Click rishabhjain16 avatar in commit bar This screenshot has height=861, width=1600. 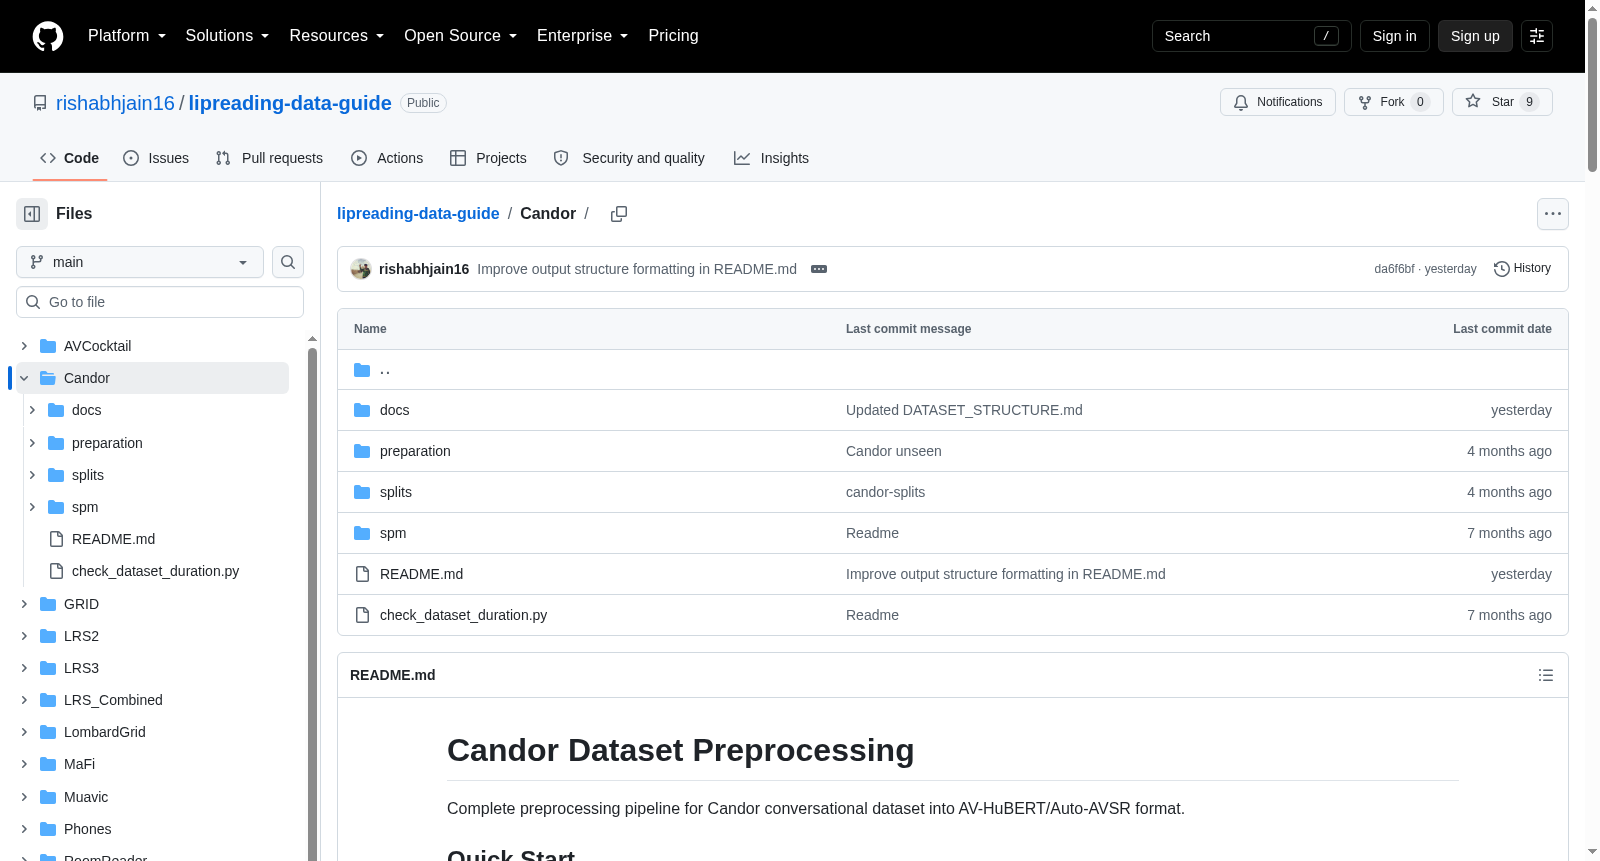pyautogui.click(x=361, y=269)
